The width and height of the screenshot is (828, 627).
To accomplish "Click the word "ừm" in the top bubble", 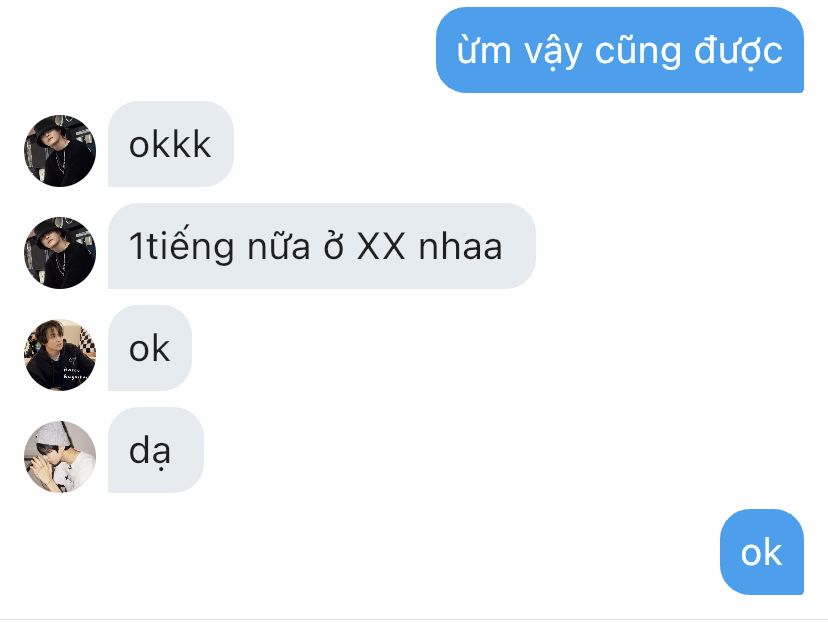I will [x=484, y=50].
